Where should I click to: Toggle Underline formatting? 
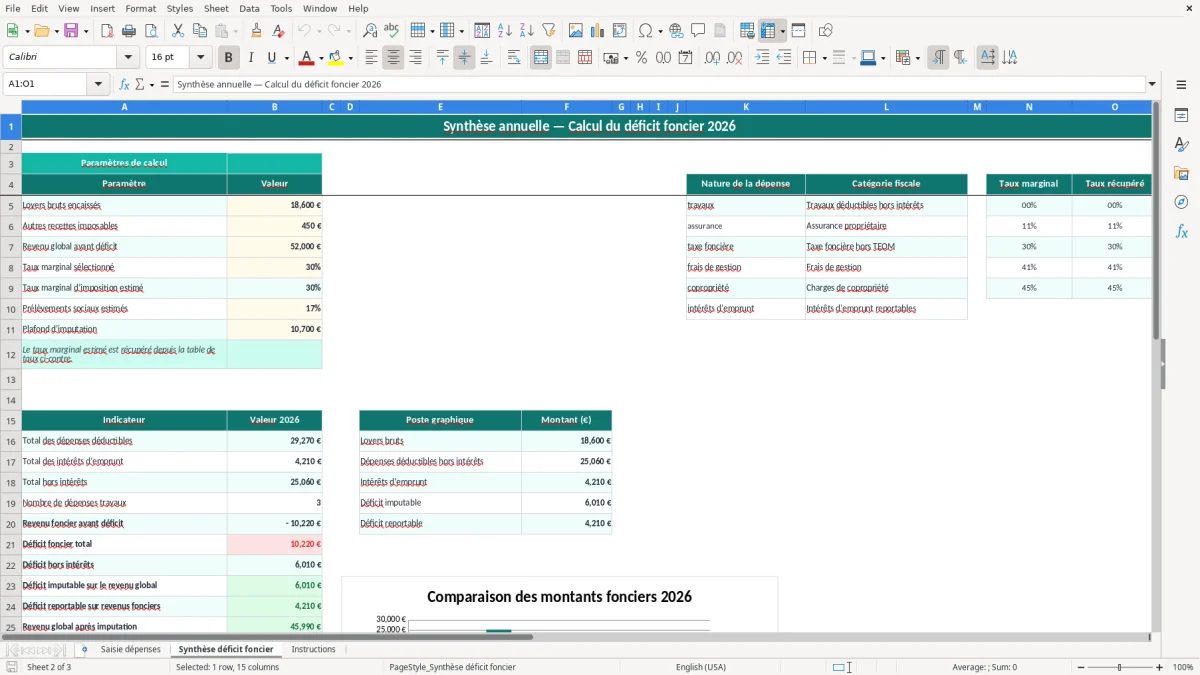[x=271, y=58]
